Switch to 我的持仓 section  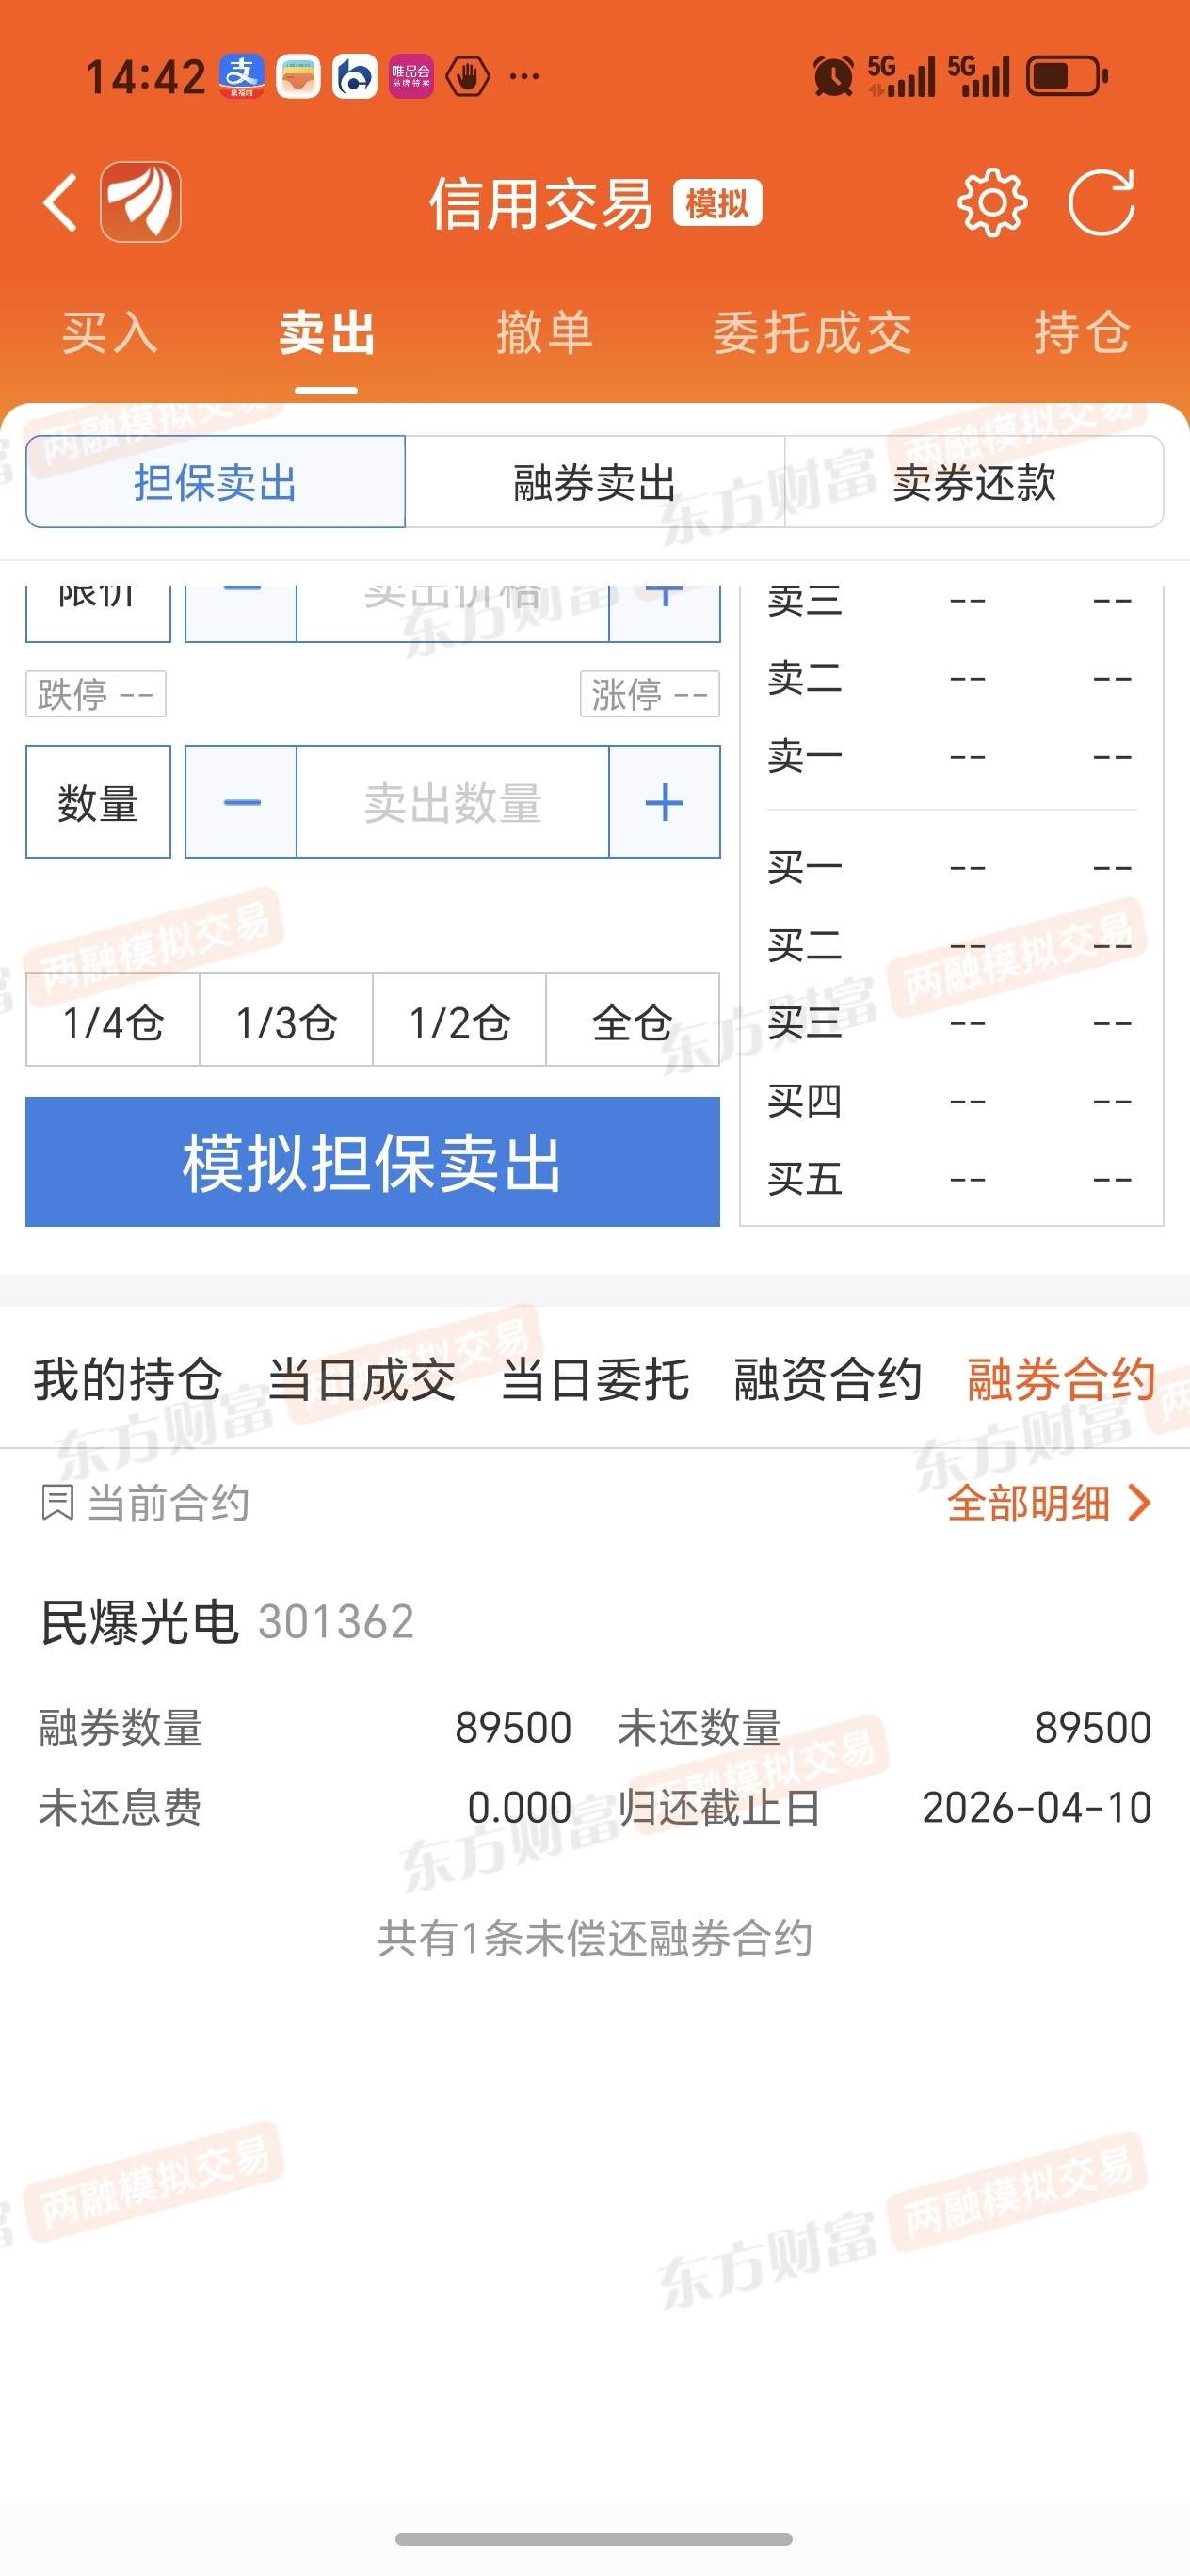(128, 1380)
